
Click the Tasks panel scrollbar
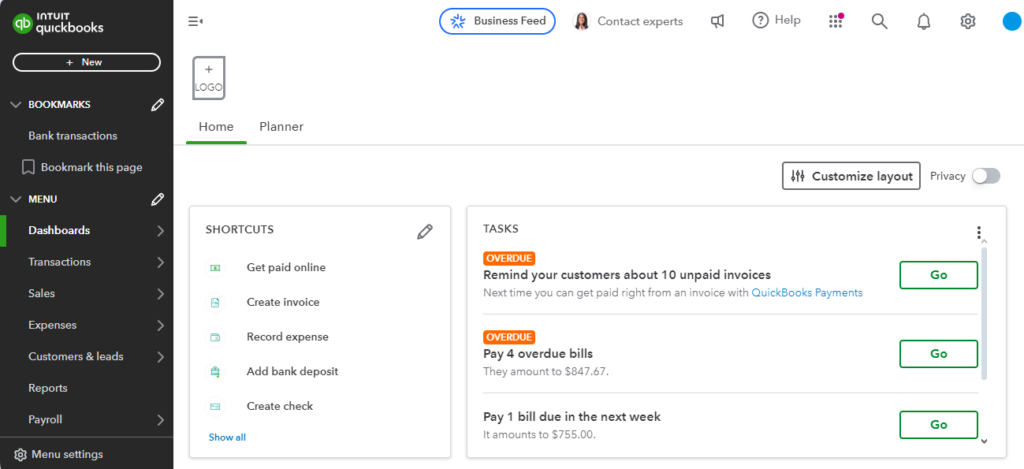(x=984, y=314)
